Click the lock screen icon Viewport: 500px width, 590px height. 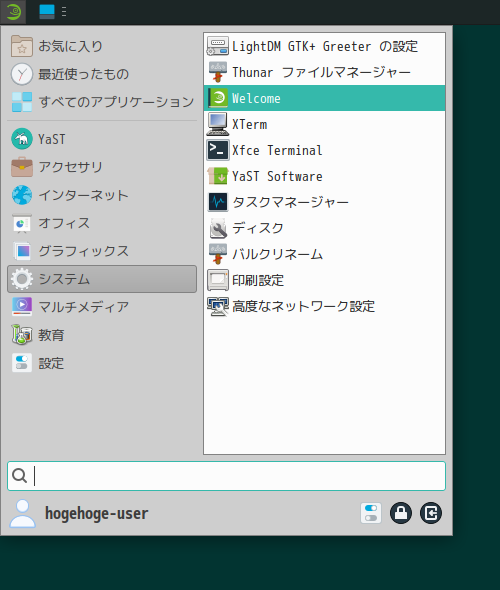tap(401, 513)
